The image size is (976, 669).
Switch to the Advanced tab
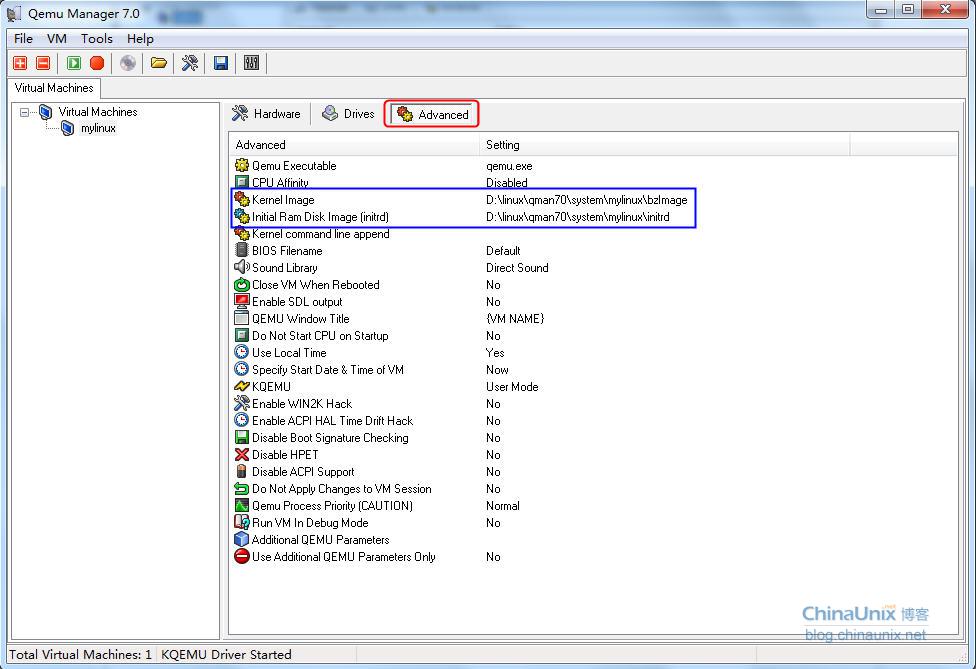[x=431, y=115]
